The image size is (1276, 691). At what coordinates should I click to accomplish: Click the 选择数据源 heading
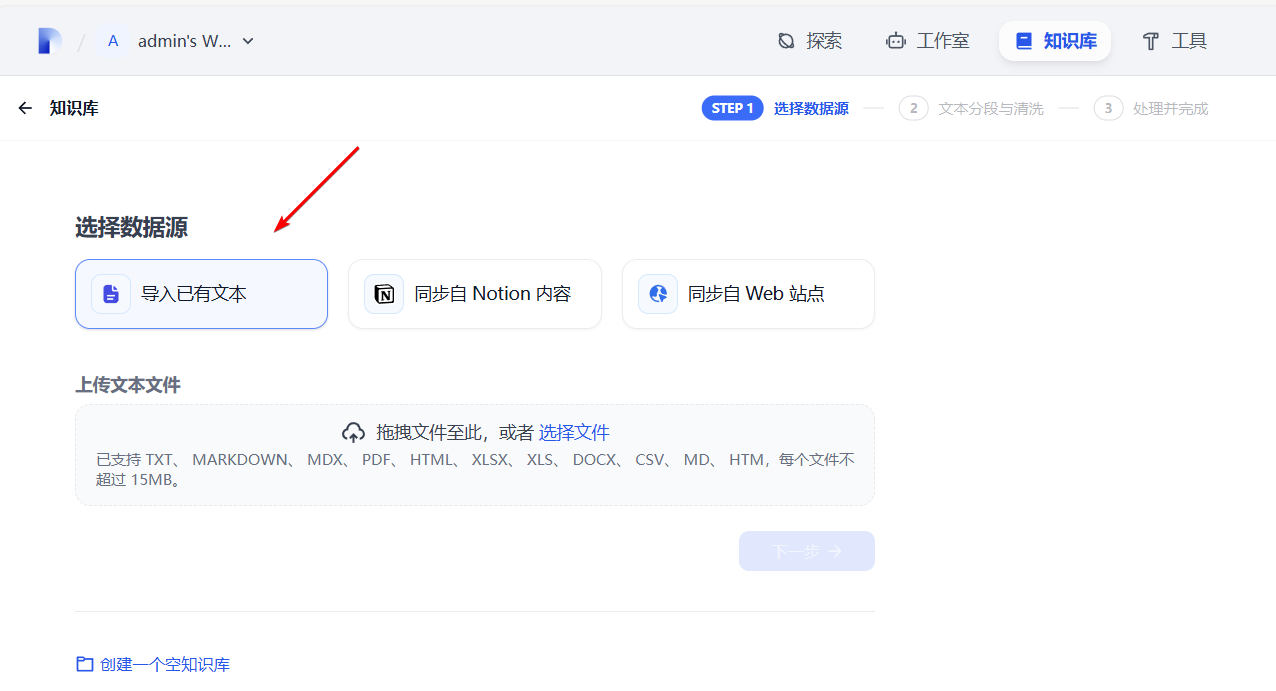coord(131,227)
